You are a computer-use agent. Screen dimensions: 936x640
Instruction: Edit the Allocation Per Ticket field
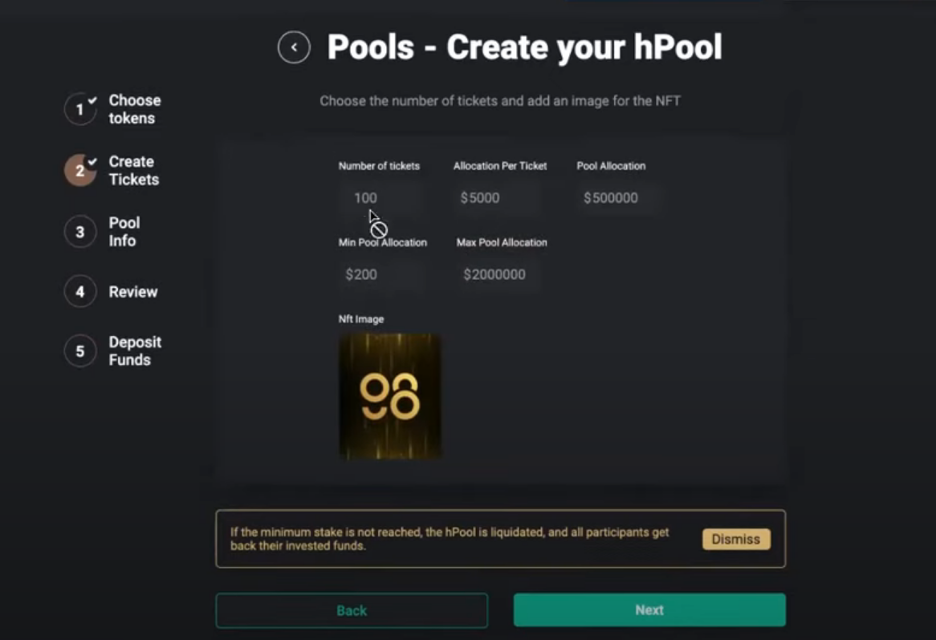(x=497, y=198)
